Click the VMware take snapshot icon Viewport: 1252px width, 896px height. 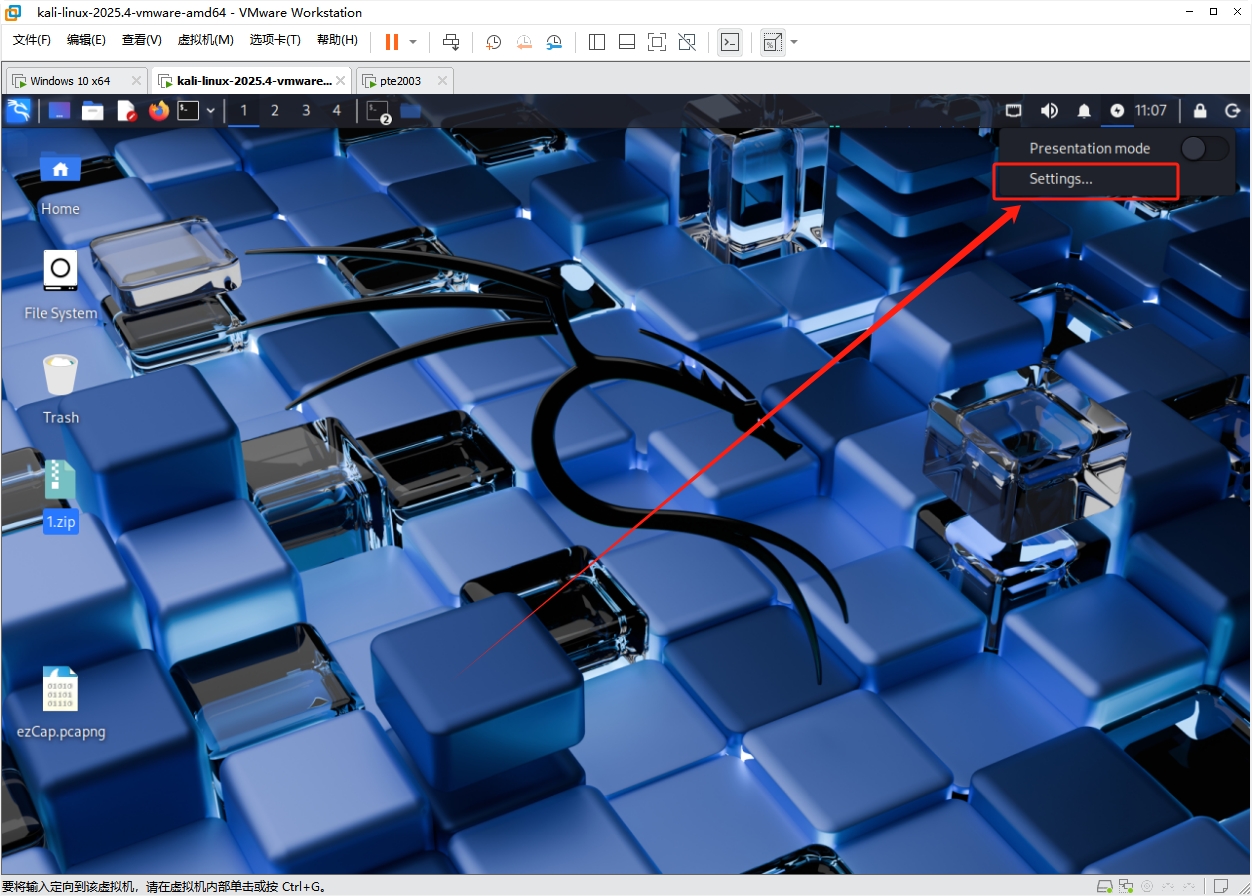coord(493,42)
